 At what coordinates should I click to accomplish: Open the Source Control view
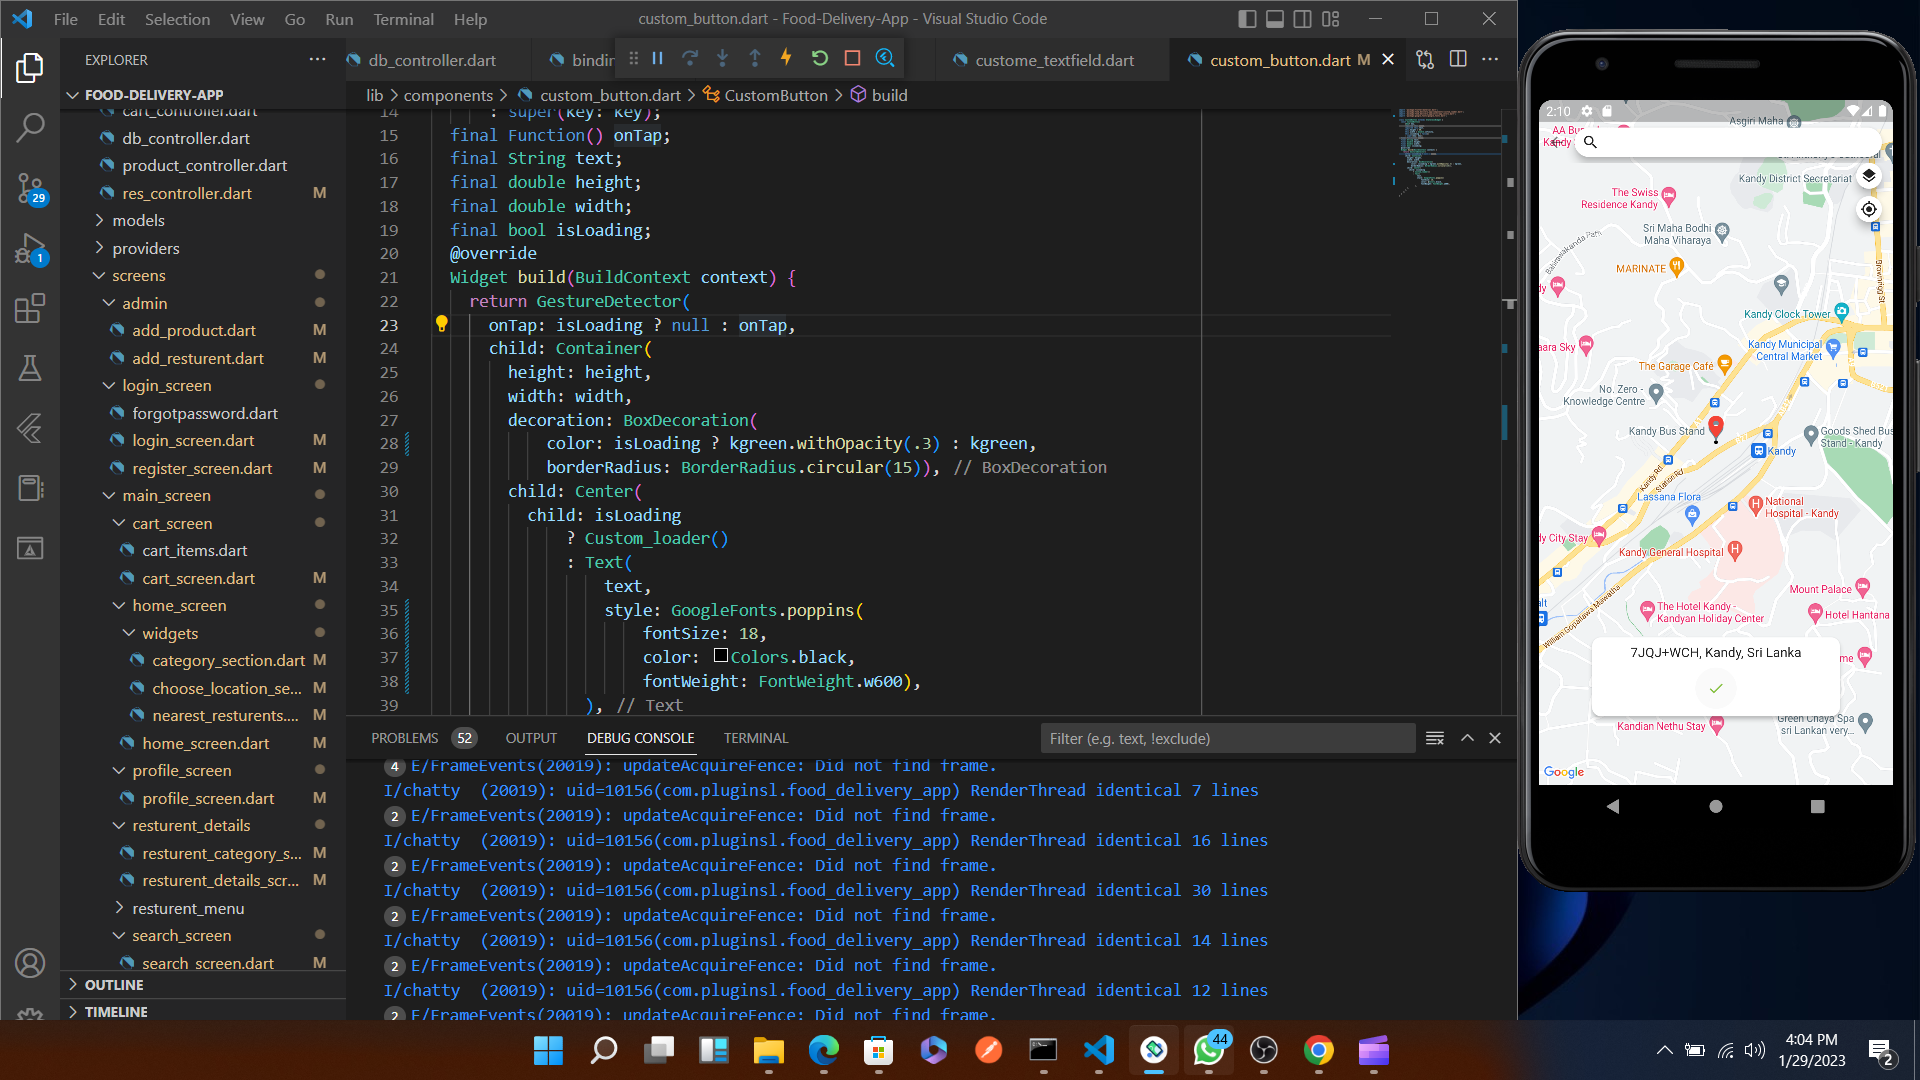pyautogui.click(x=29, y=189)
